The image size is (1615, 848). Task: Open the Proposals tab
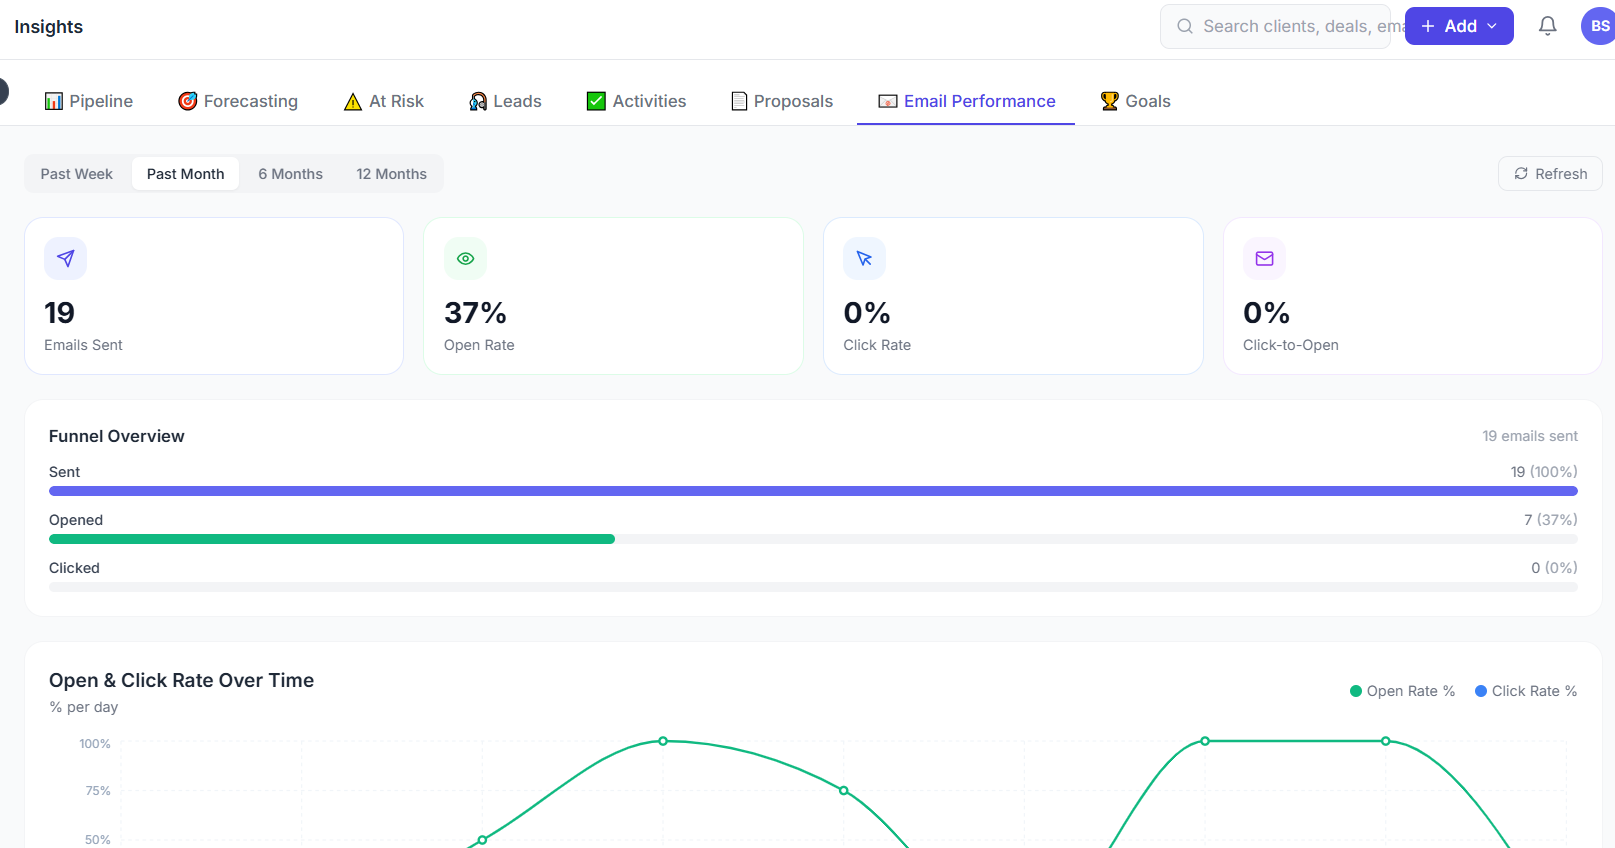tap(782, 101)
